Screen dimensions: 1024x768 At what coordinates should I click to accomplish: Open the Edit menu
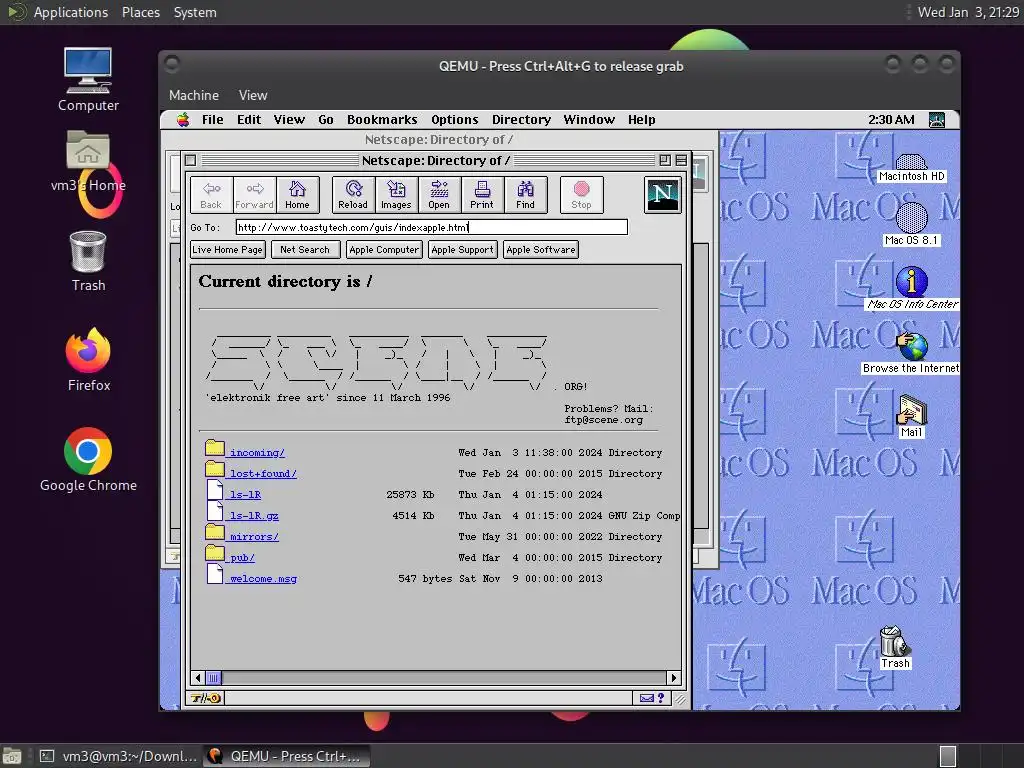pos(249,120)
